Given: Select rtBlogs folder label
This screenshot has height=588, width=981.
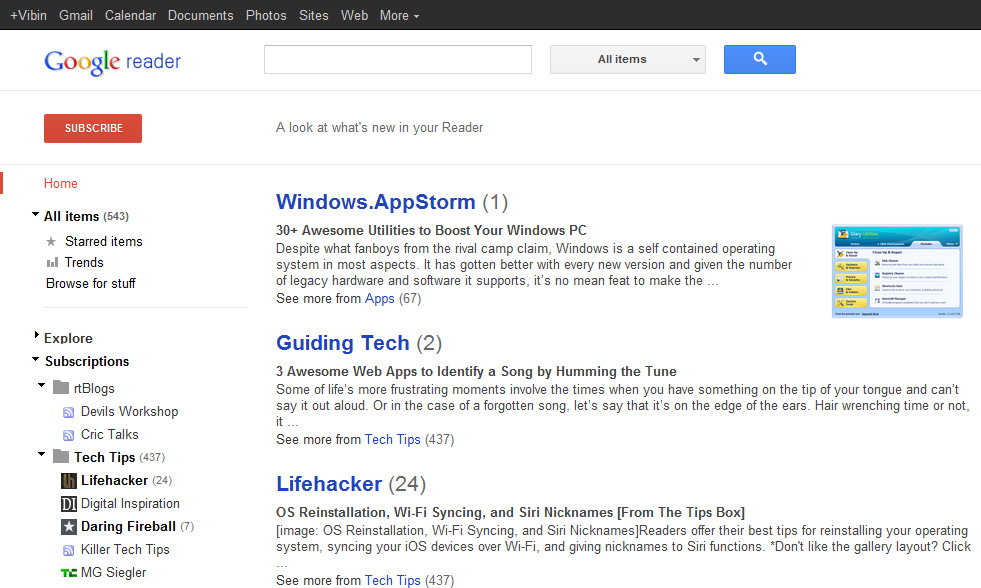Looking at the screenshot, I should tap(94, 388).
